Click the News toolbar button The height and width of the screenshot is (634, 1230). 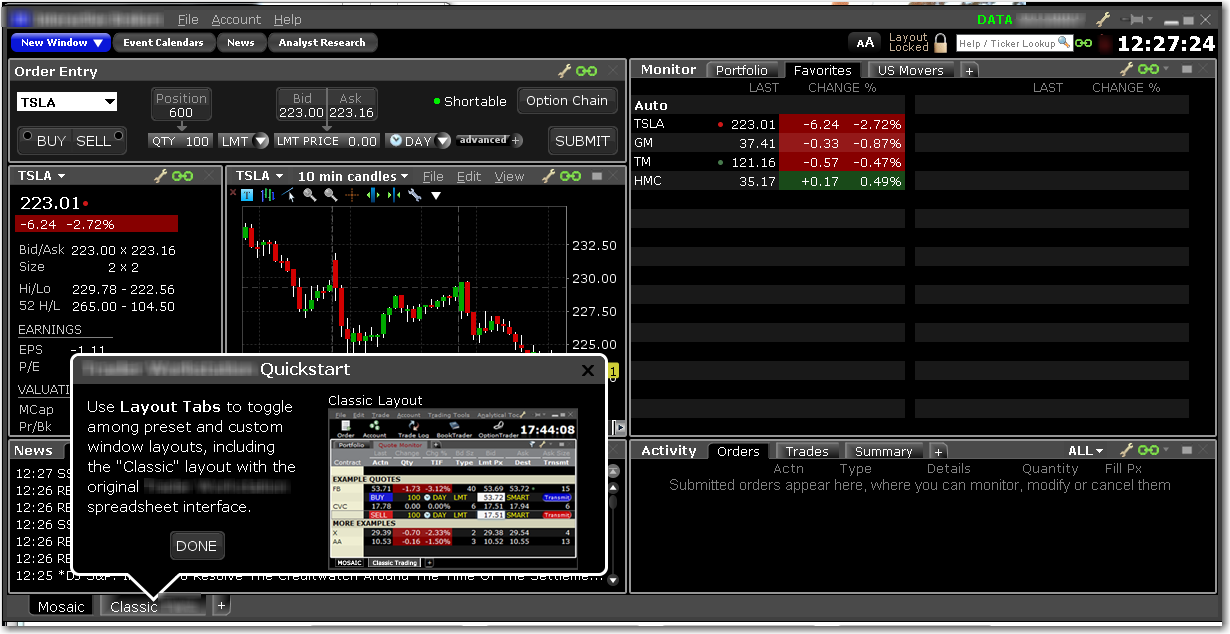point(240,42)
